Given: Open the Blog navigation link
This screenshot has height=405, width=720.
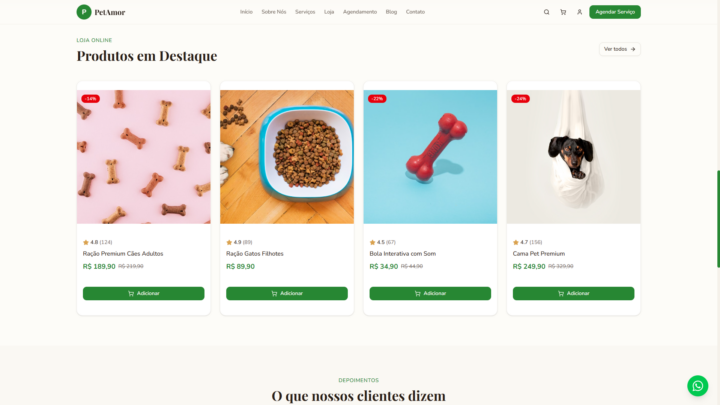Looking at the screenshot, I should click(x=391, y=12).
